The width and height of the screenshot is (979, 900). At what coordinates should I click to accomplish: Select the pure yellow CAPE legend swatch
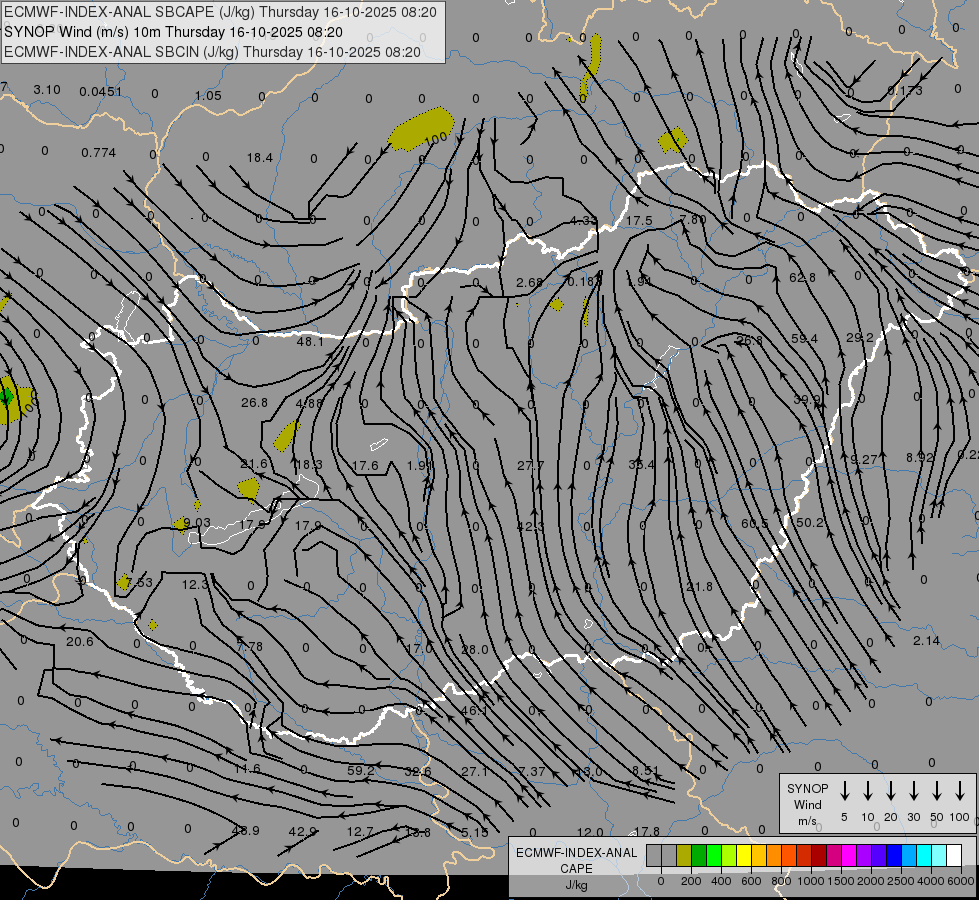click(744, 856)
